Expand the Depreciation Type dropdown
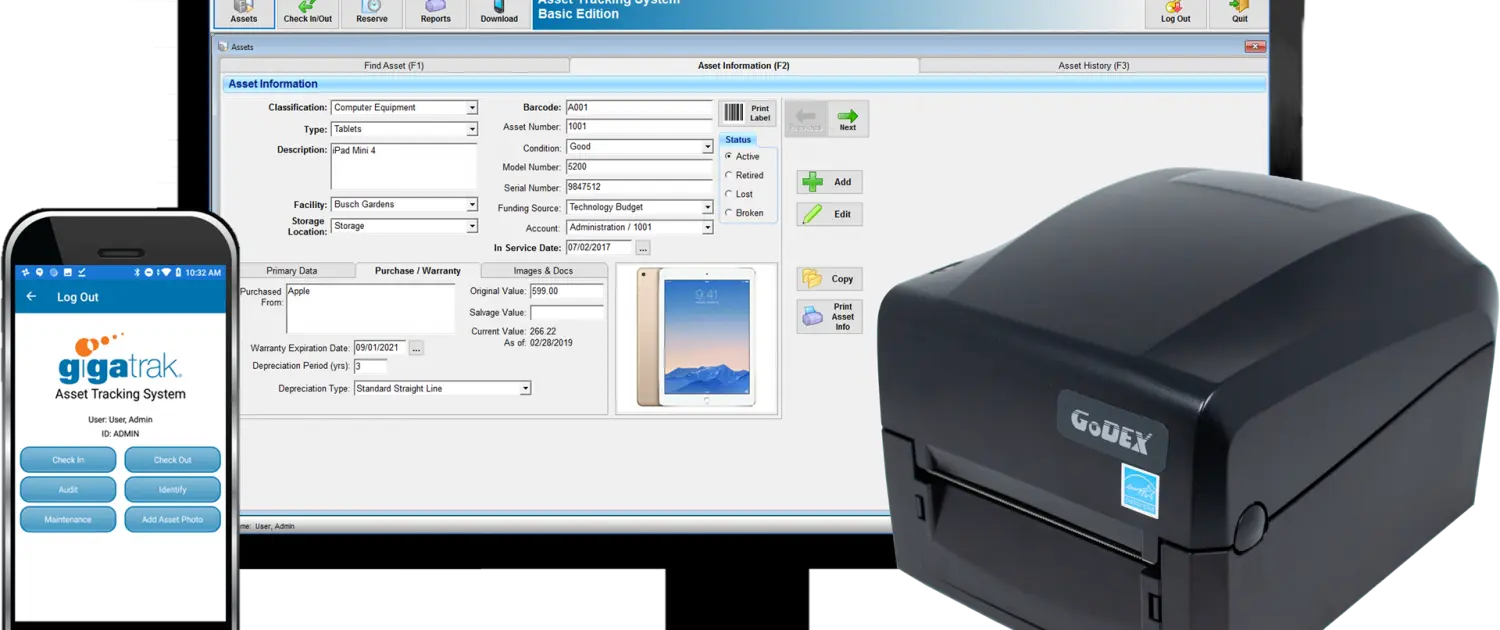 coord(525,389)
